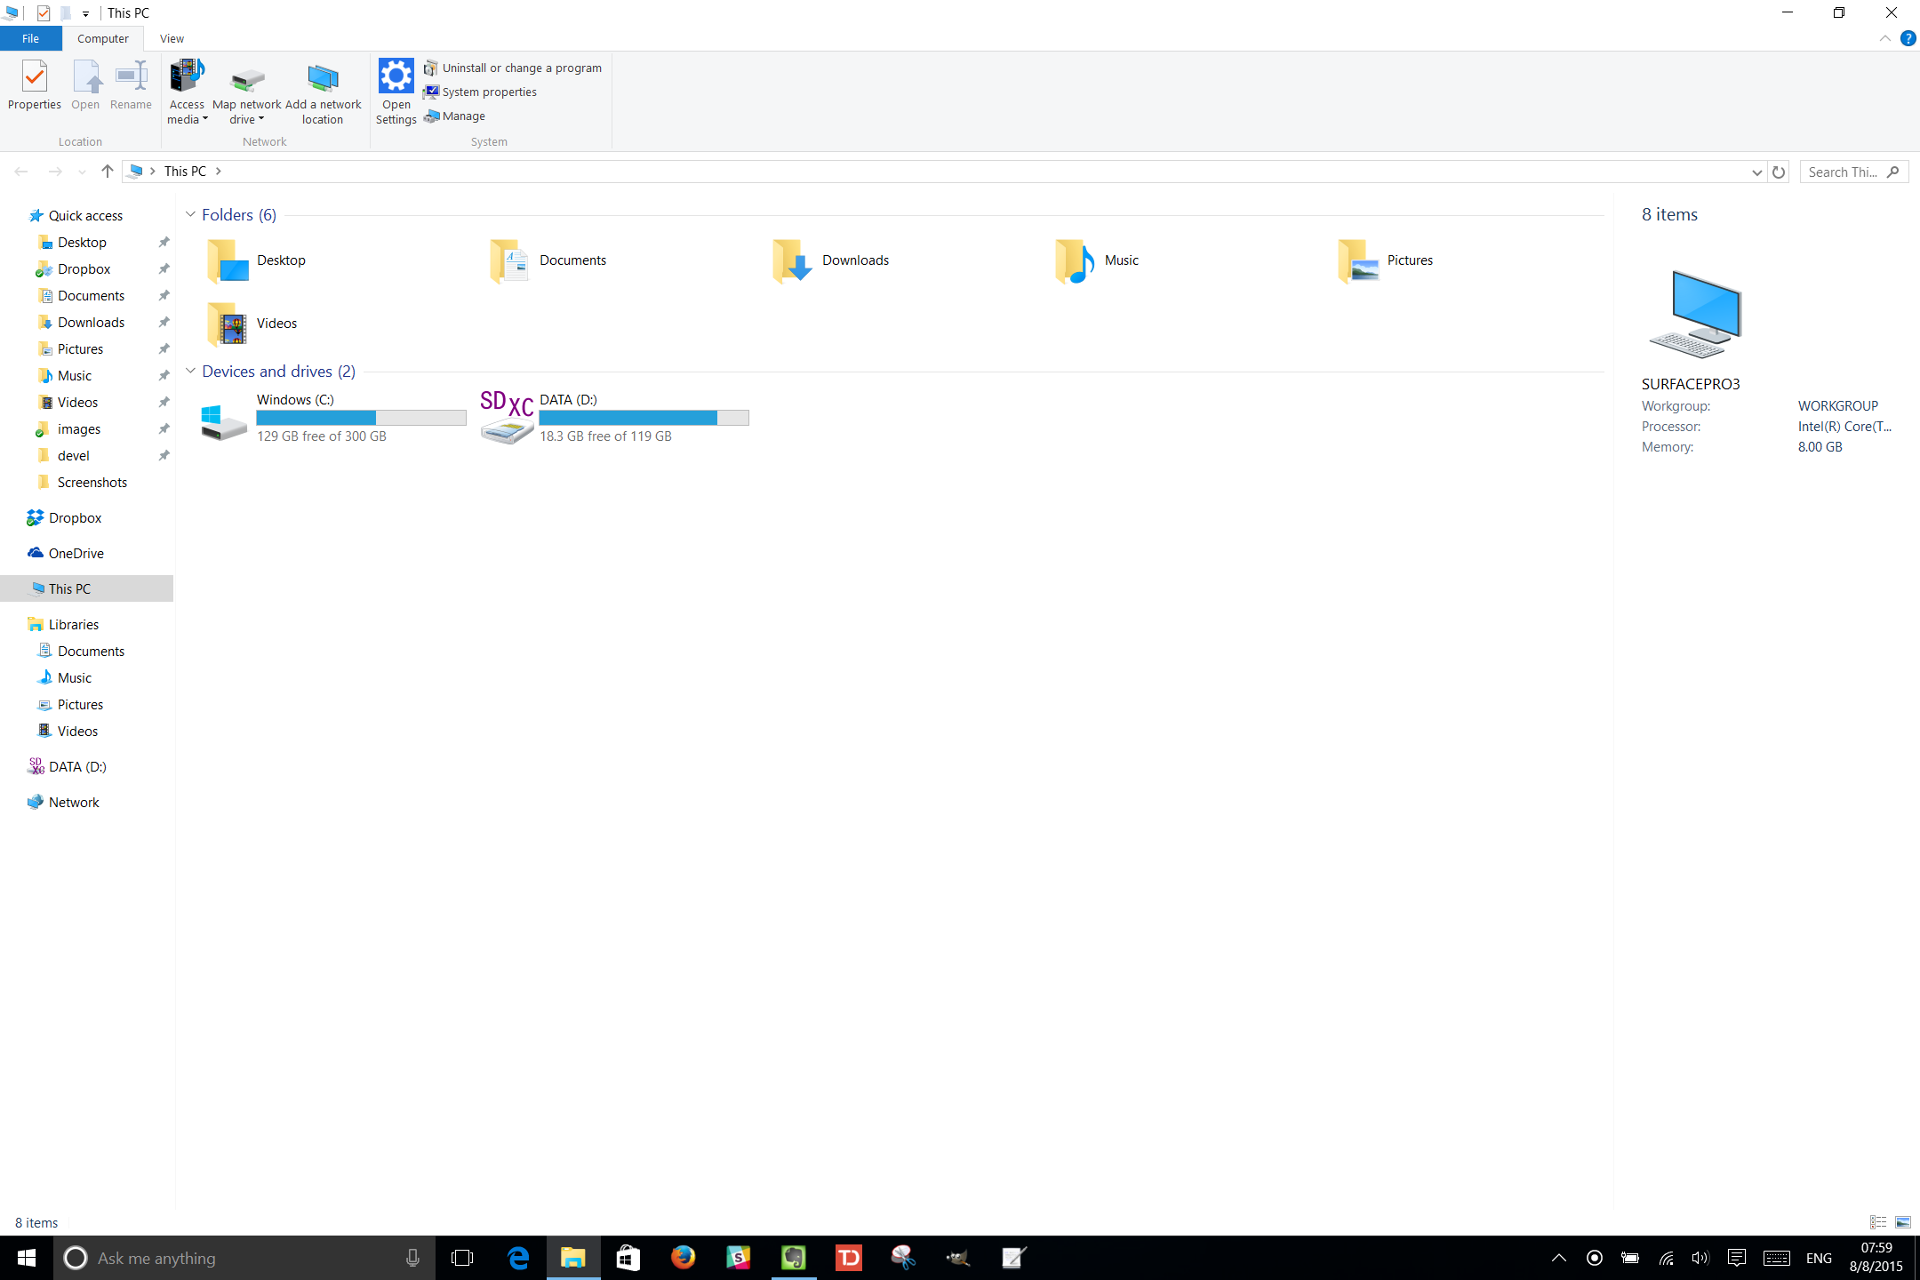The image size is (1920, 1280).
Task: Open the address bar history dropdown
Action: pyautogui.click(x=1756, y=172)
